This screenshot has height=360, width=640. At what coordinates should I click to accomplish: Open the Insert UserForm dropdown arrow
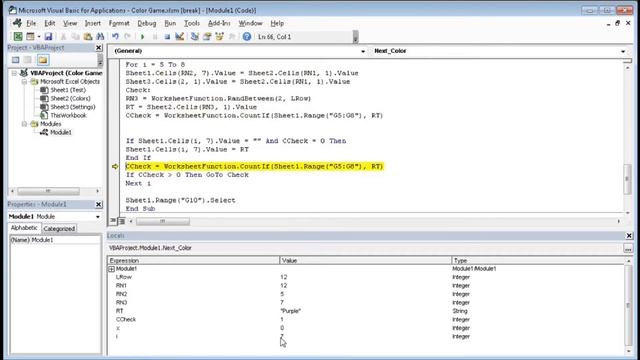coord(39,37)
